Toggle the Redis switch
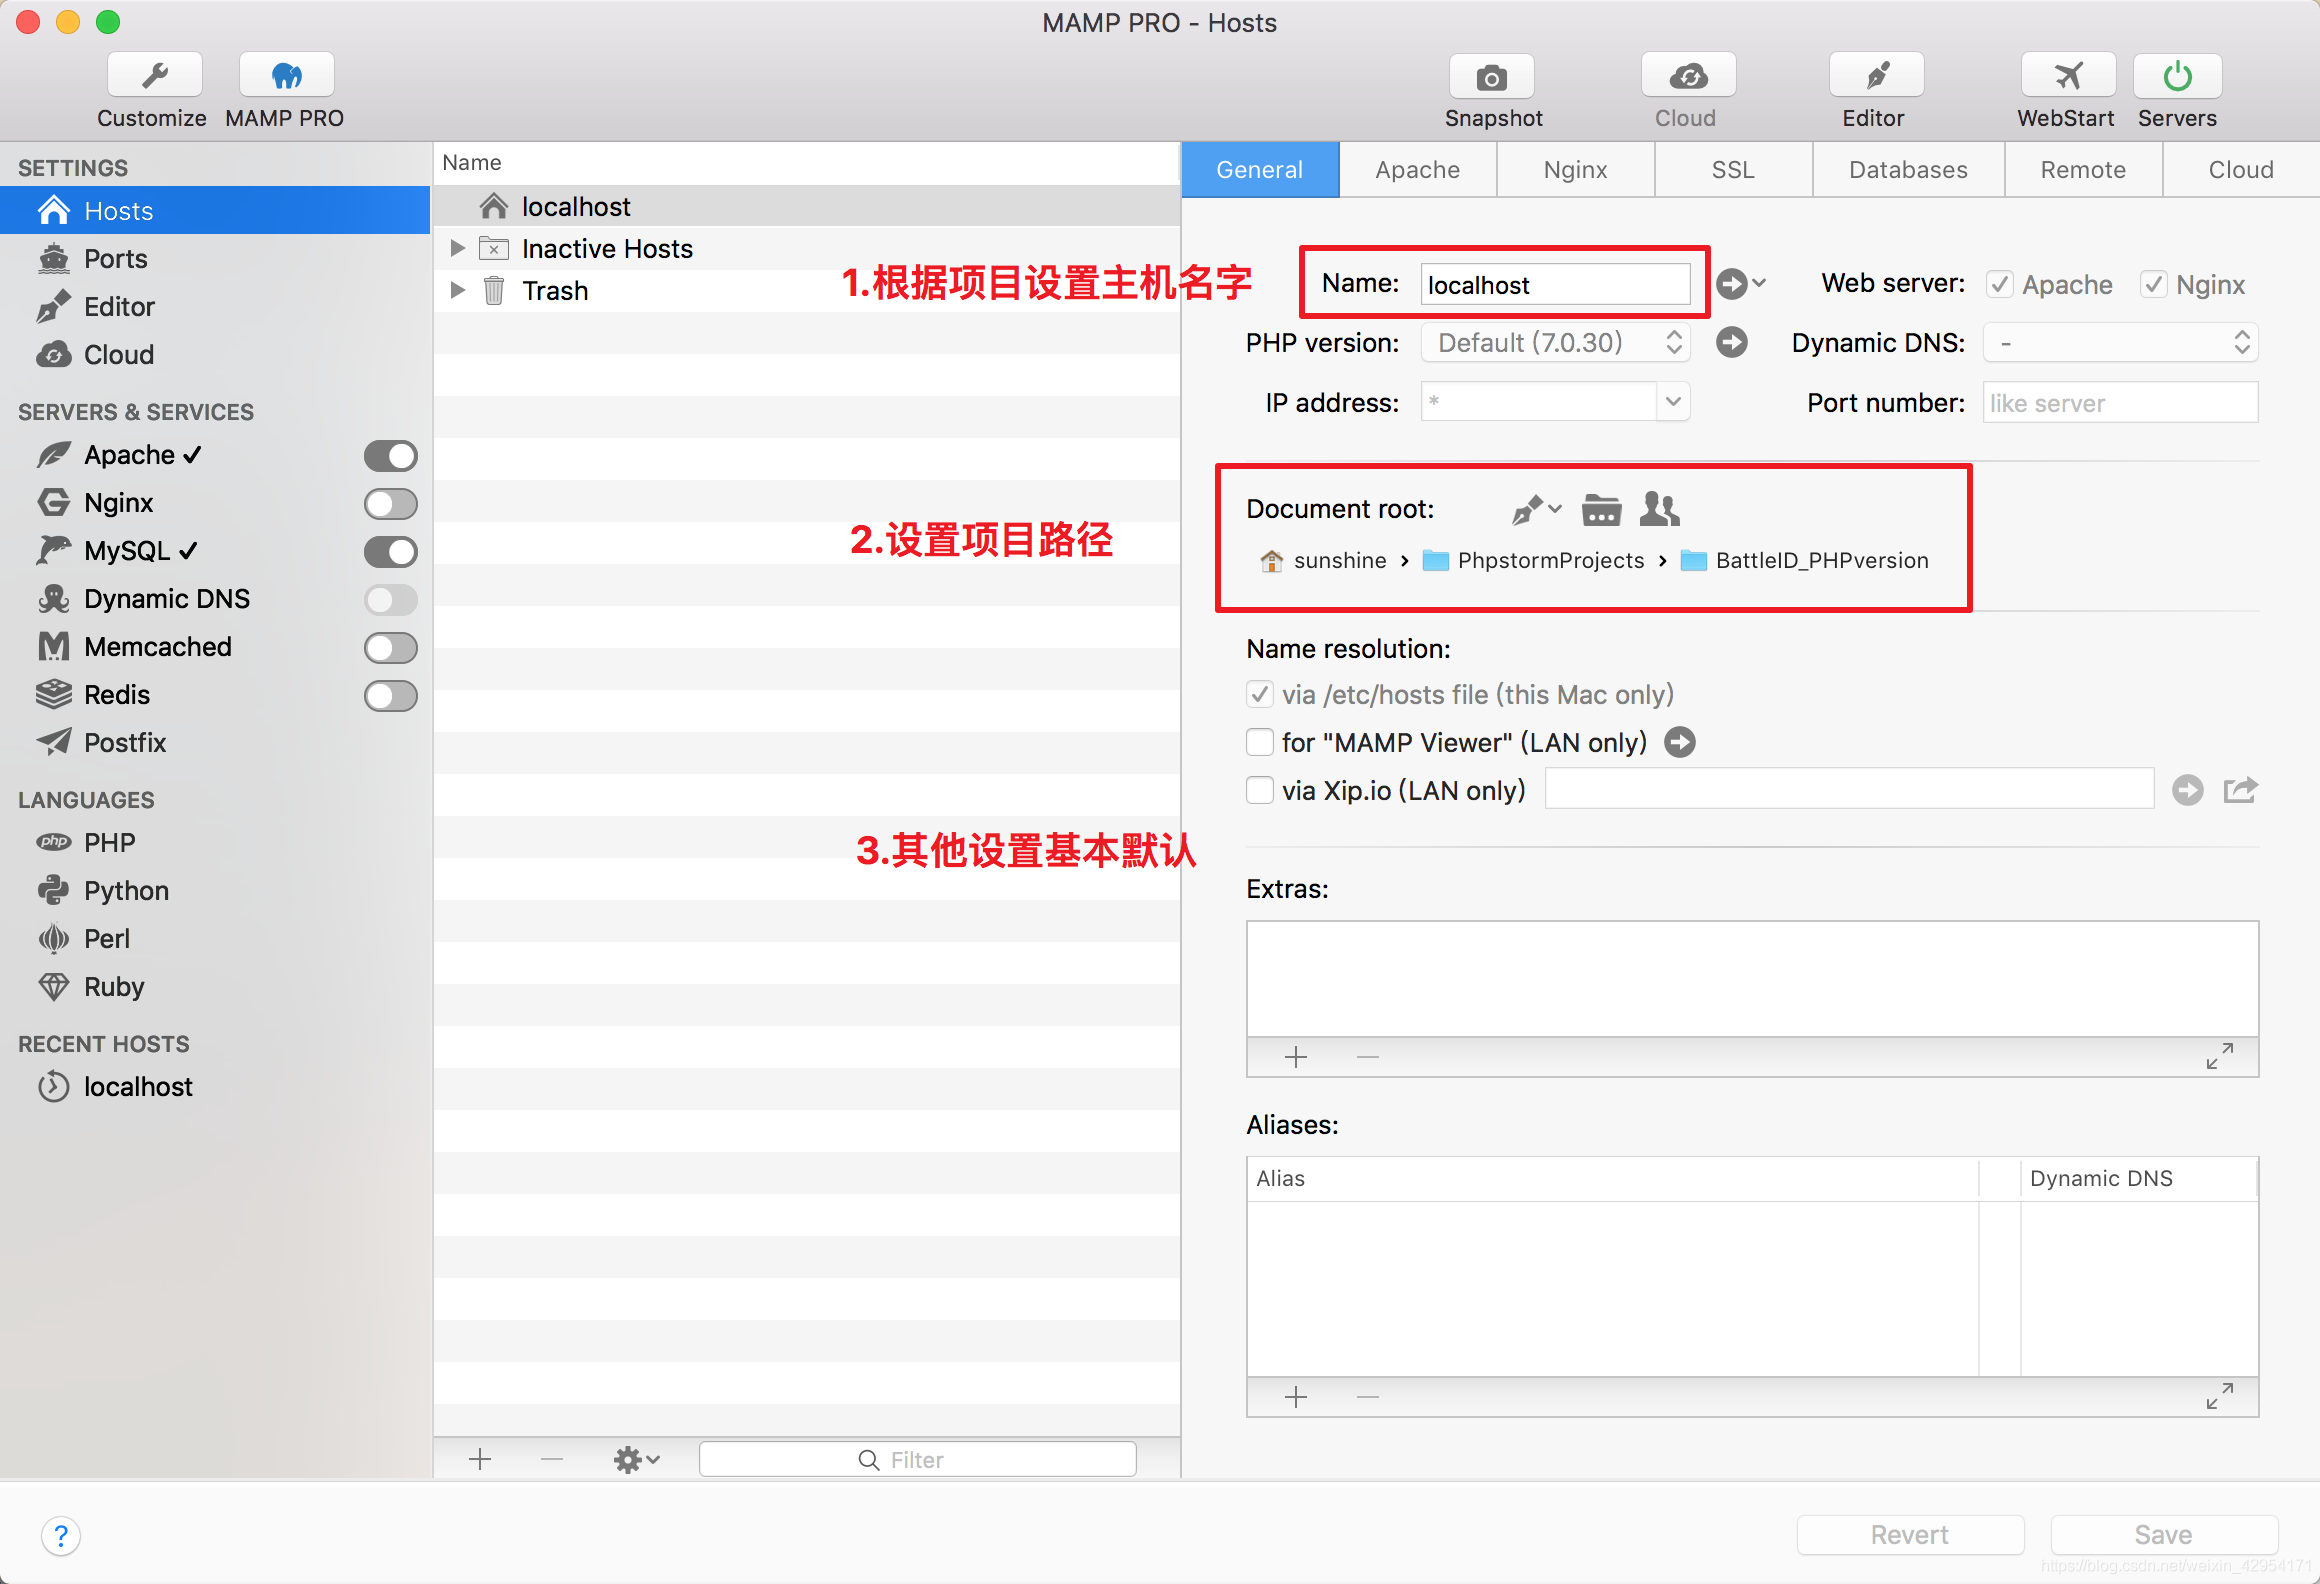 391,696
